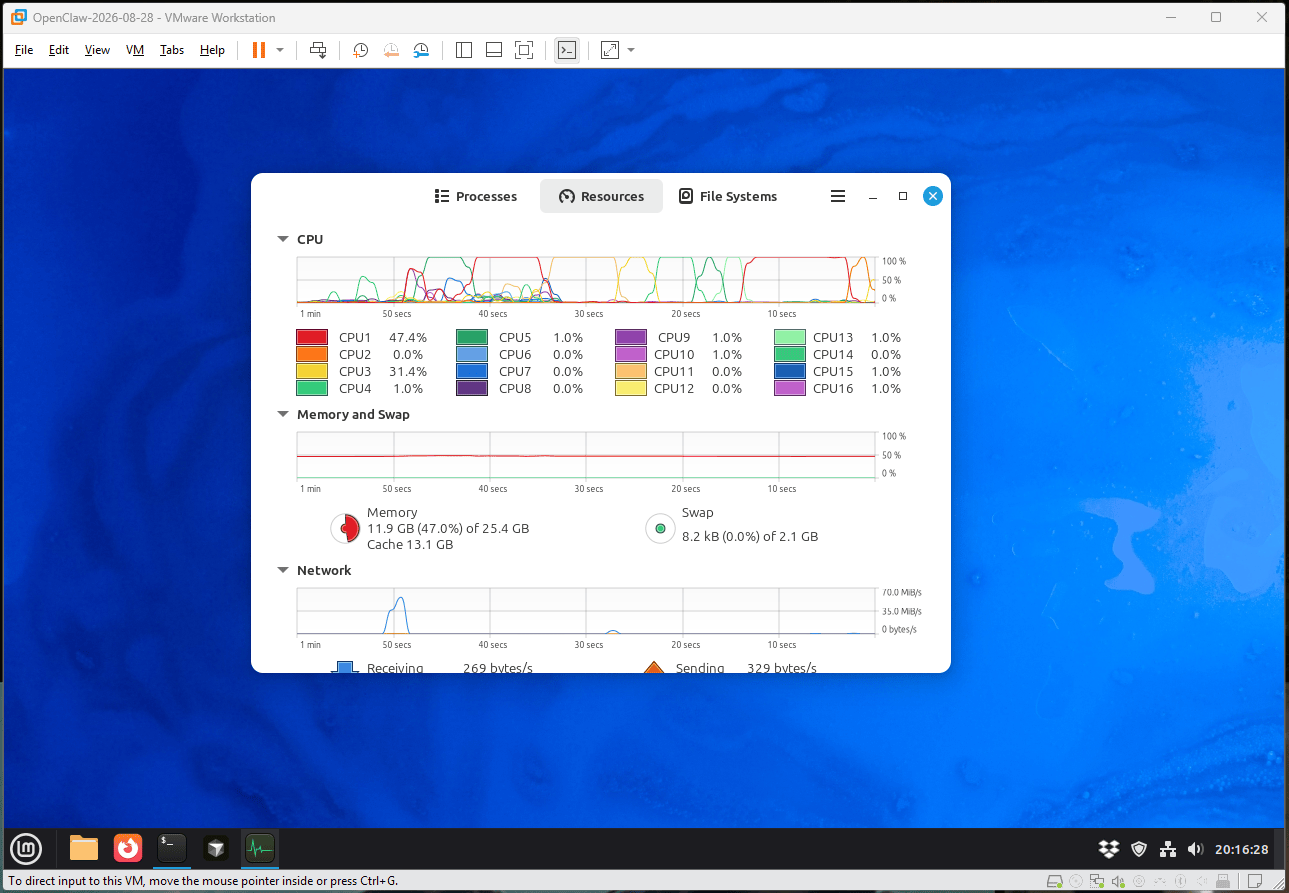
Task: Open the power options dropdown beside pause
Action: pyautogui.click(x=280, y=50)
